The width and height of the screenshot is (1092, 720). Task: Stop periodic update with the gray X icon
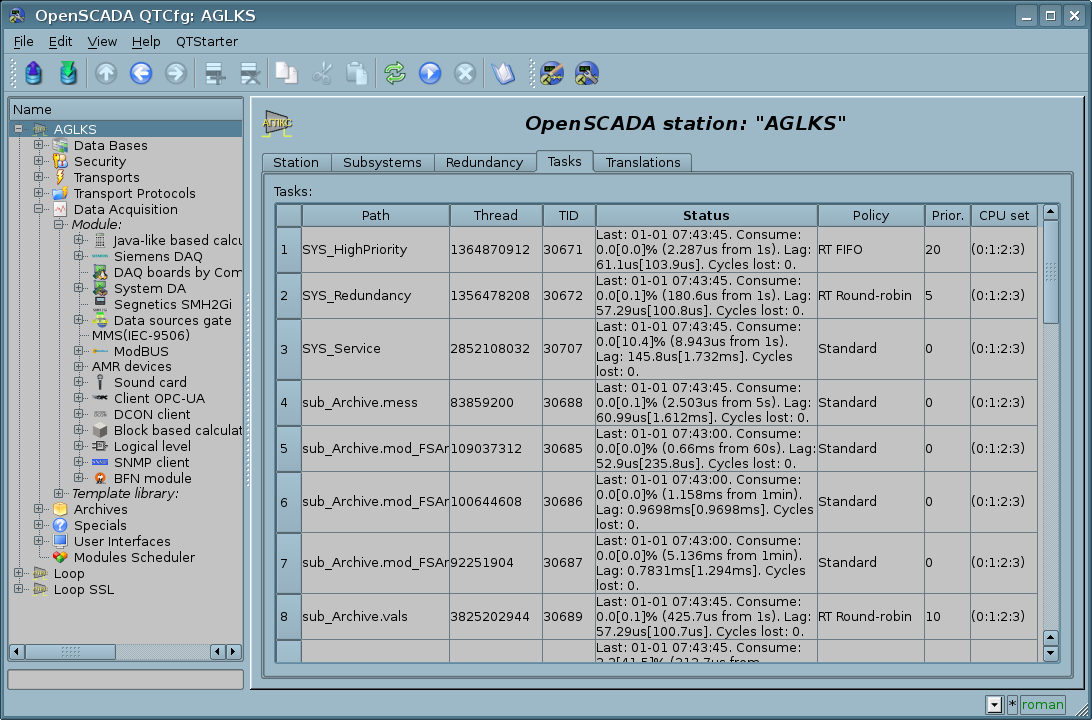465,72
